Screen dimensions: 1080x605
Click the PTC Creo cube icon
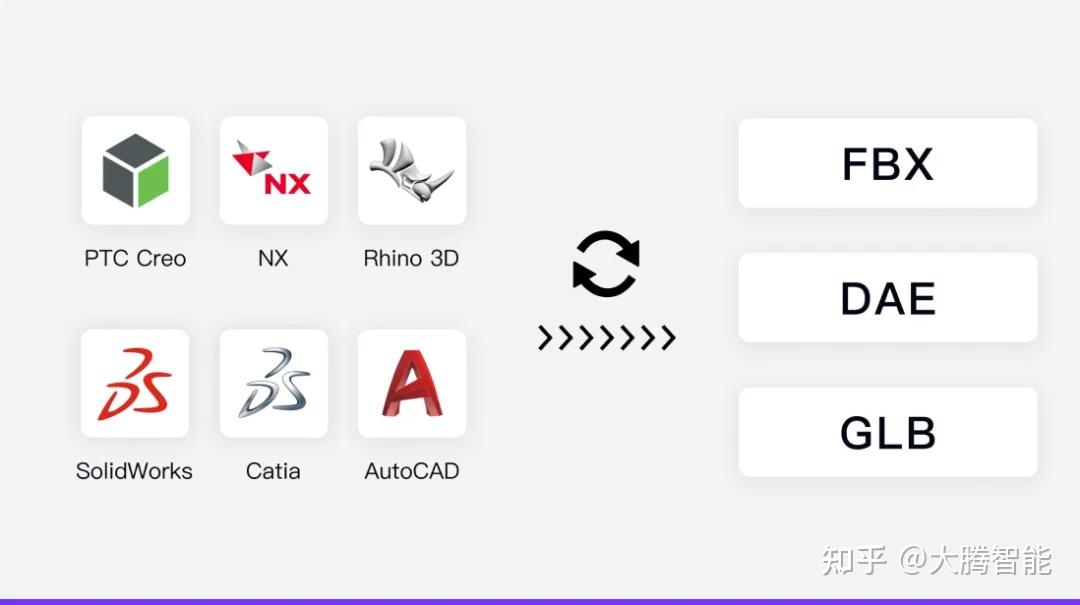point(136,170)
